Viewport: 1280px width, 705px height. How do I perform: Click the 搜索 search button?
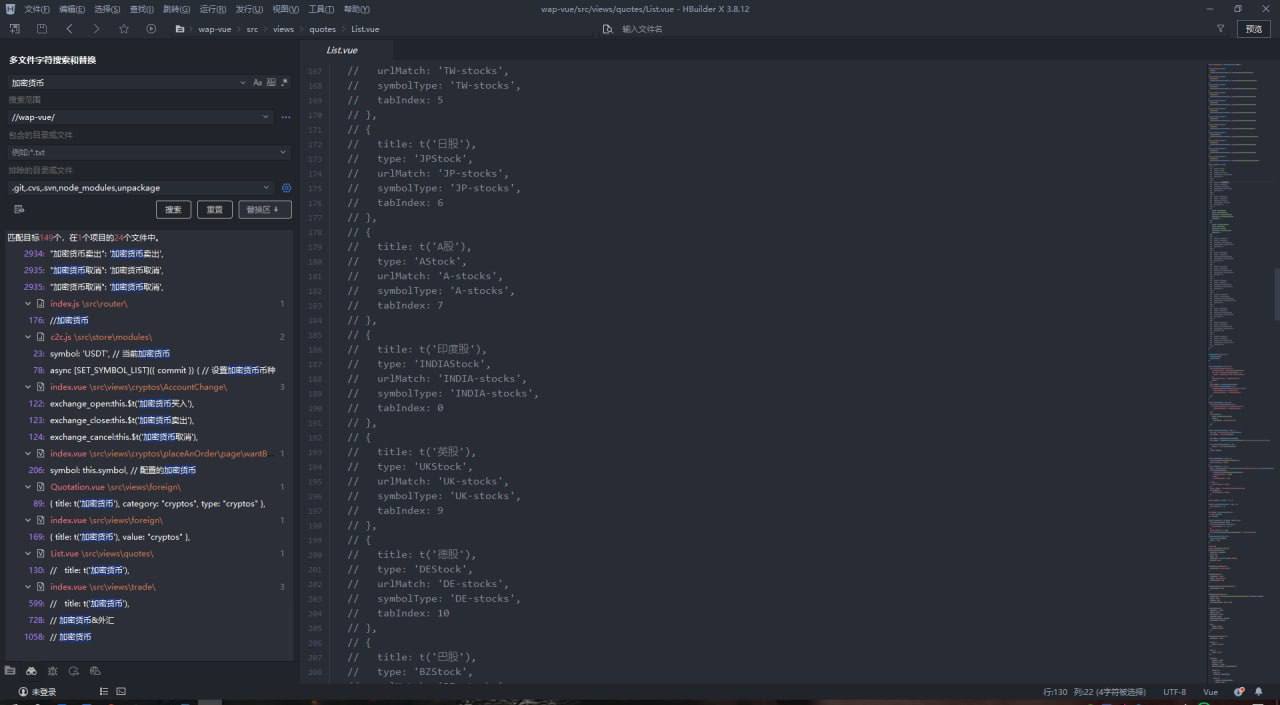pos(173,209)
